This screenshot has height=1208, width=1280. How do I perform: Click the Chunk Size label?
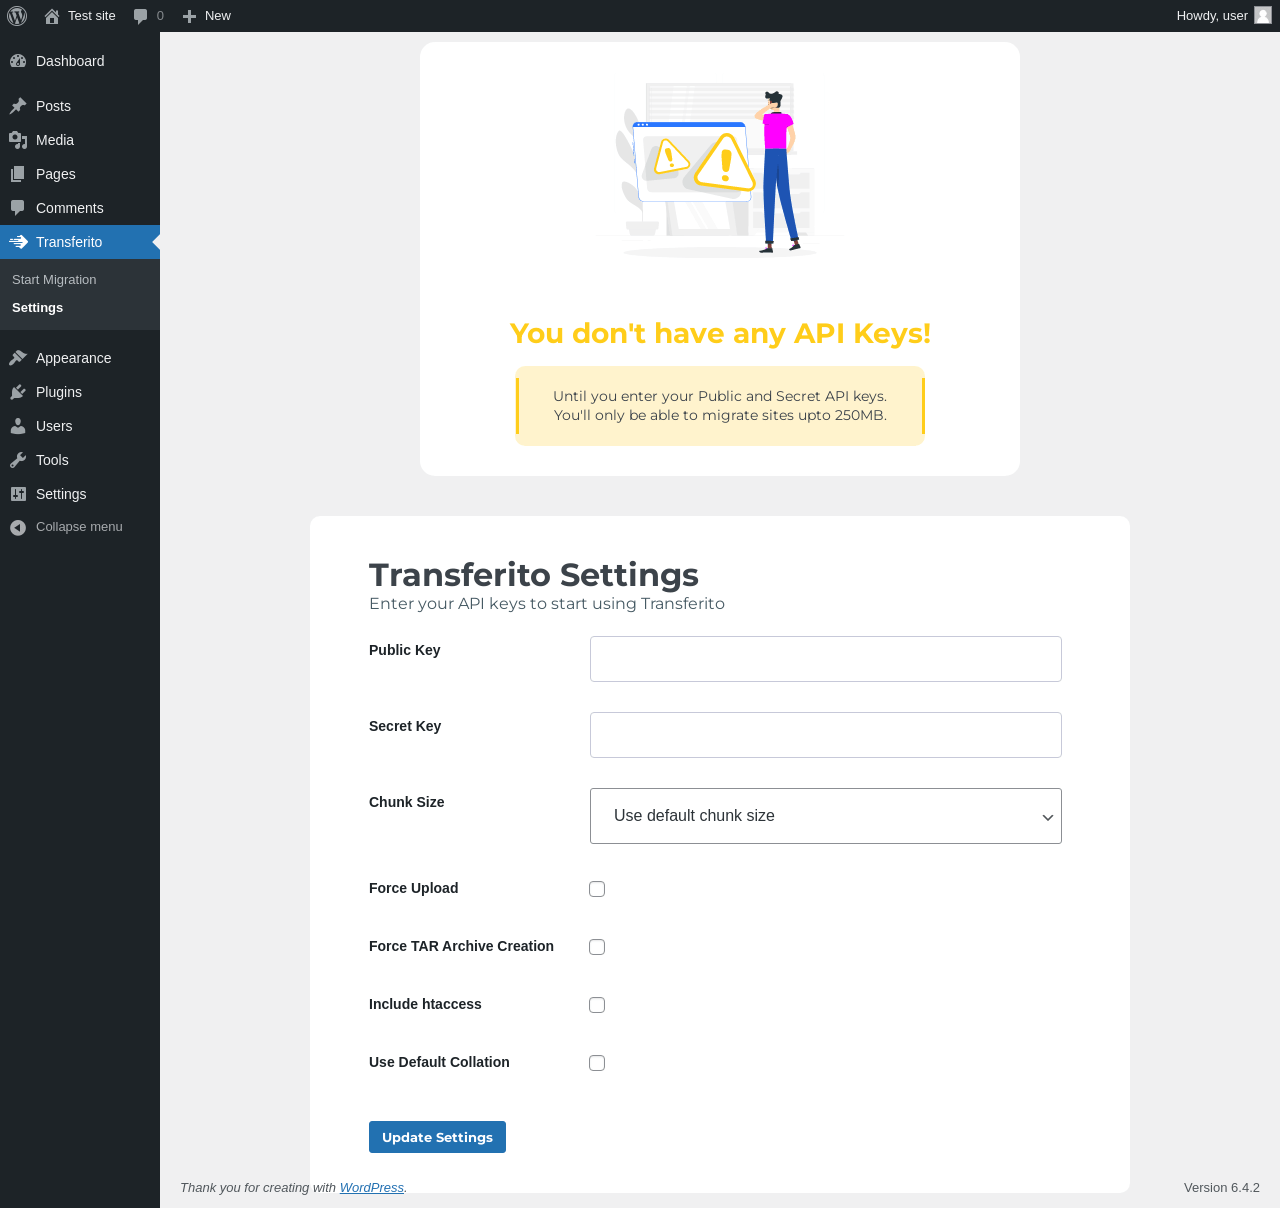pos(406,802)
